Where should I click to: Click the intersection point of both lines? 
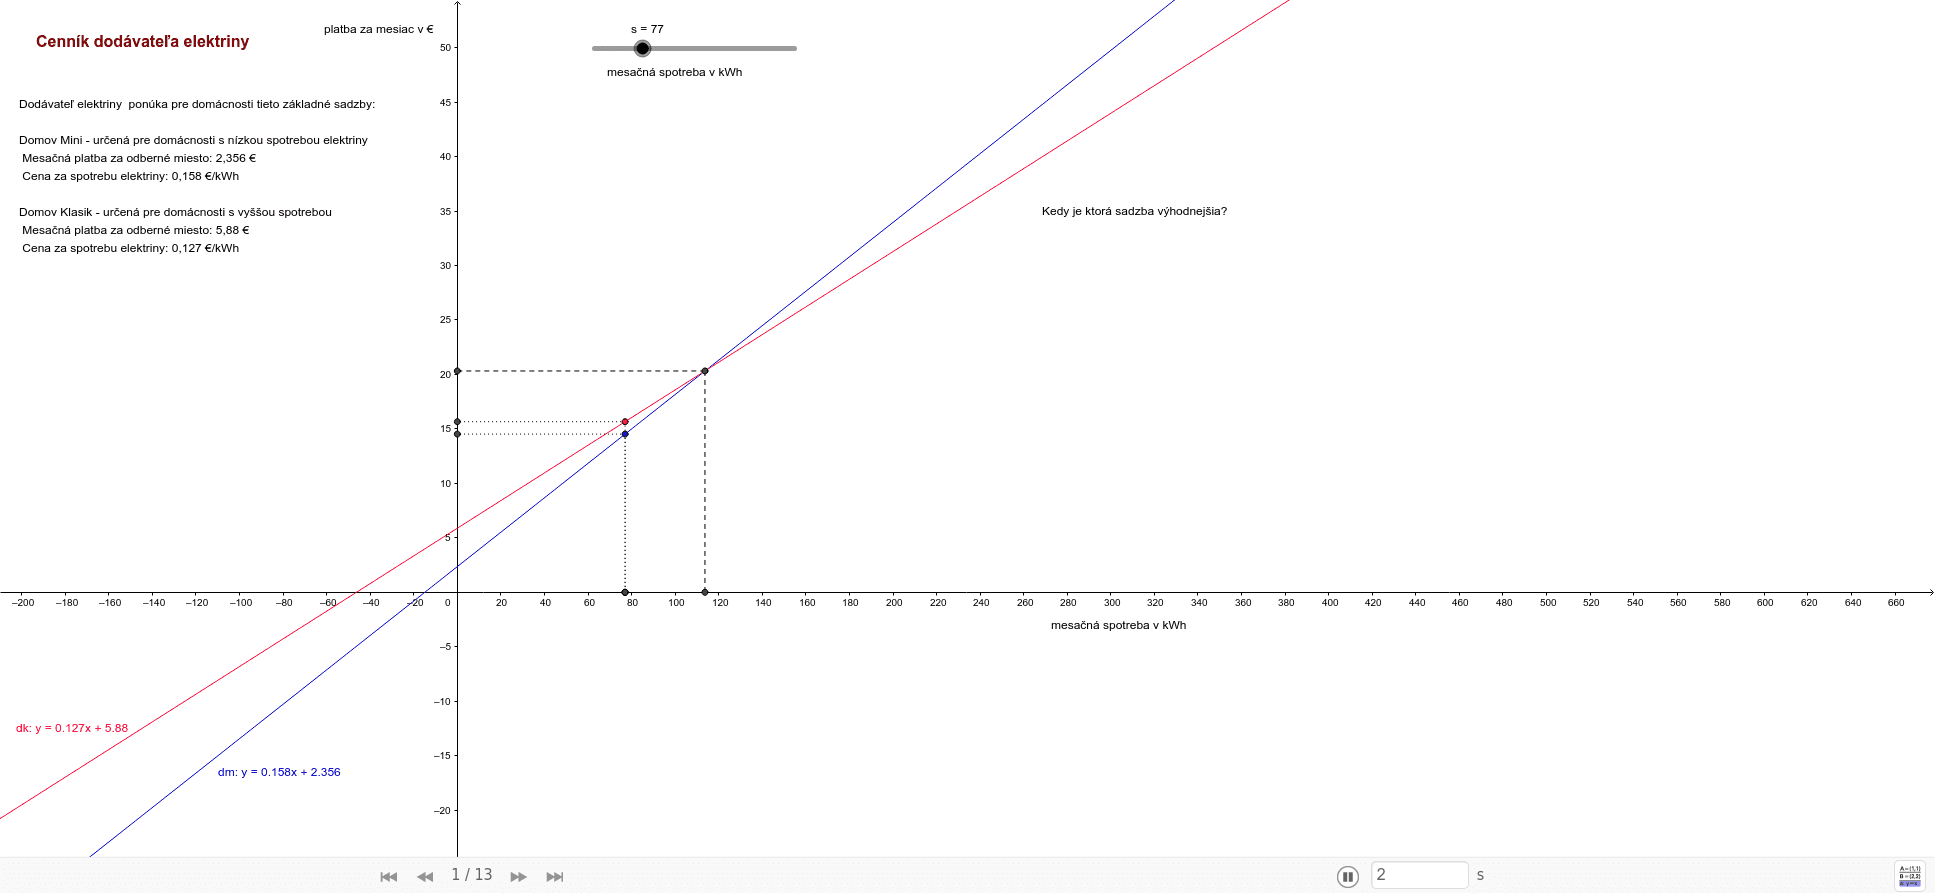tap(705, 371)
